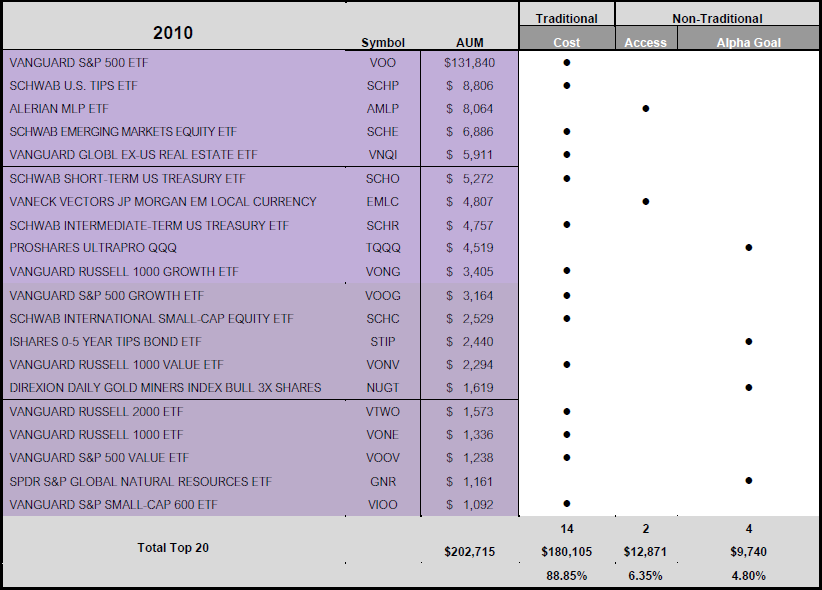Select the "VNQI" ticker symbol
Image resolution: width=822 pixels, height=590 pixels.
(x=383, y=155)
